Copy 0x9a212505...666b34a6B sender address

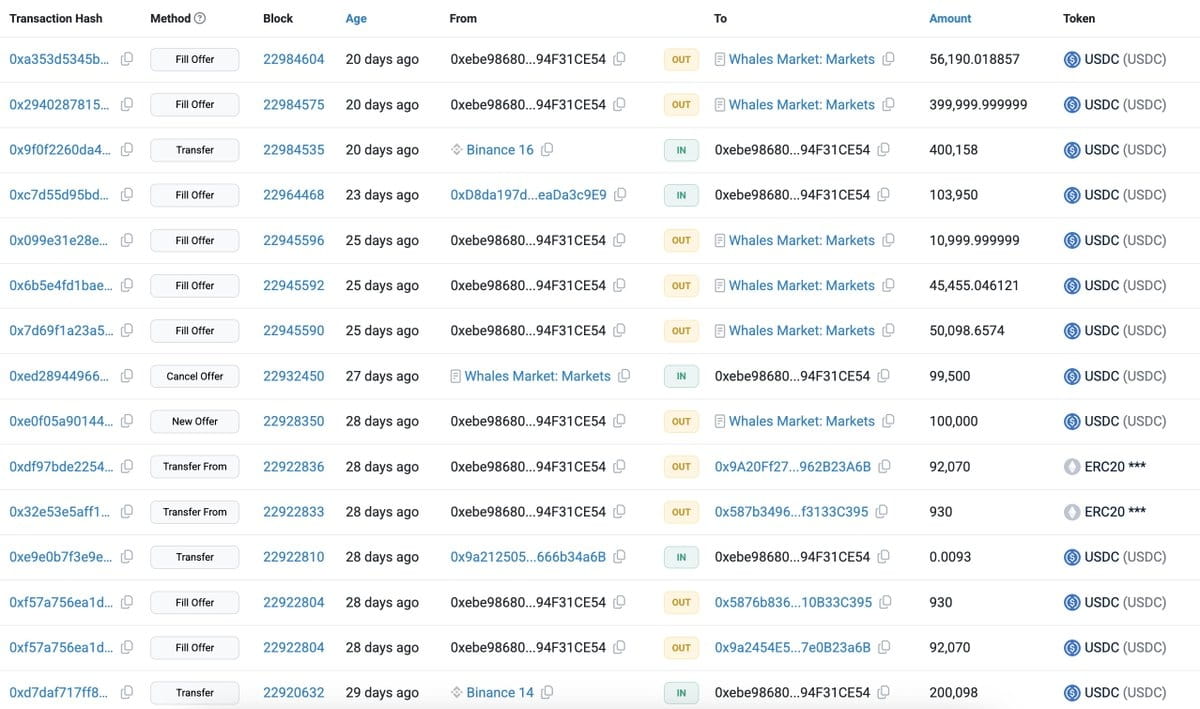point(620,557)
